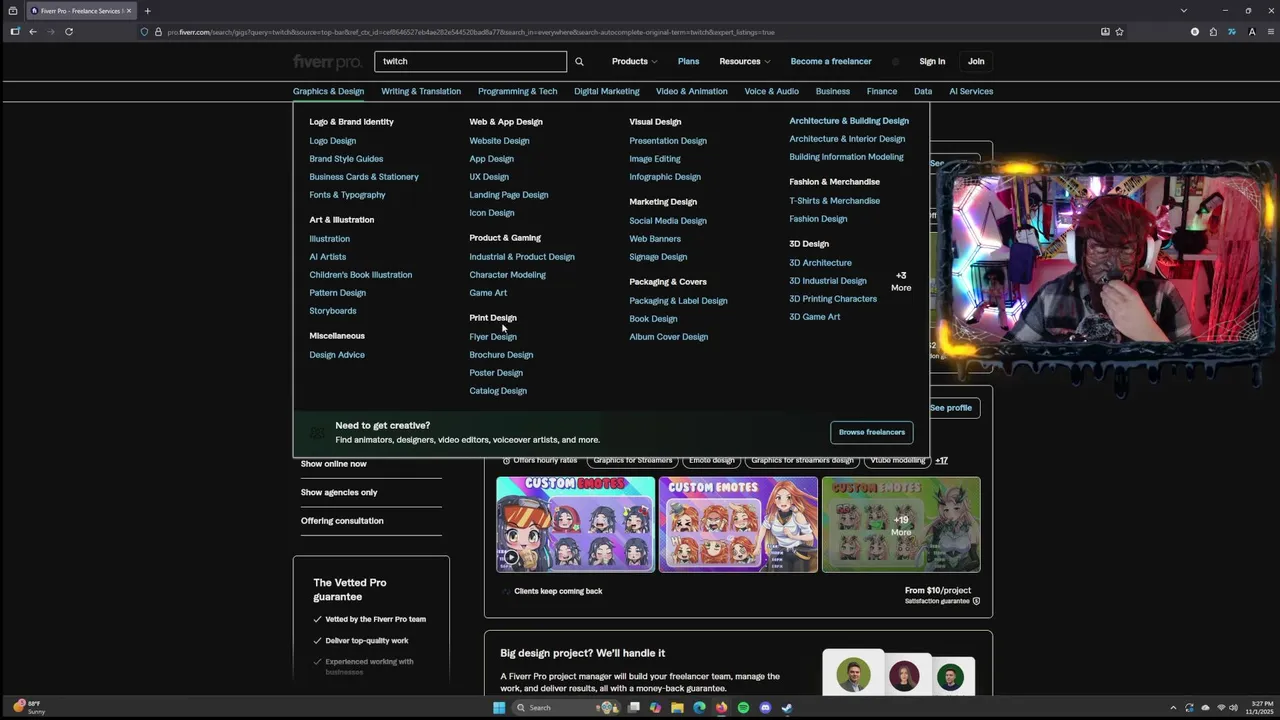Viewport: 1280px width, 720px height.
Task: Open the Graphics & Design category tab
Action: click(328, 91)
